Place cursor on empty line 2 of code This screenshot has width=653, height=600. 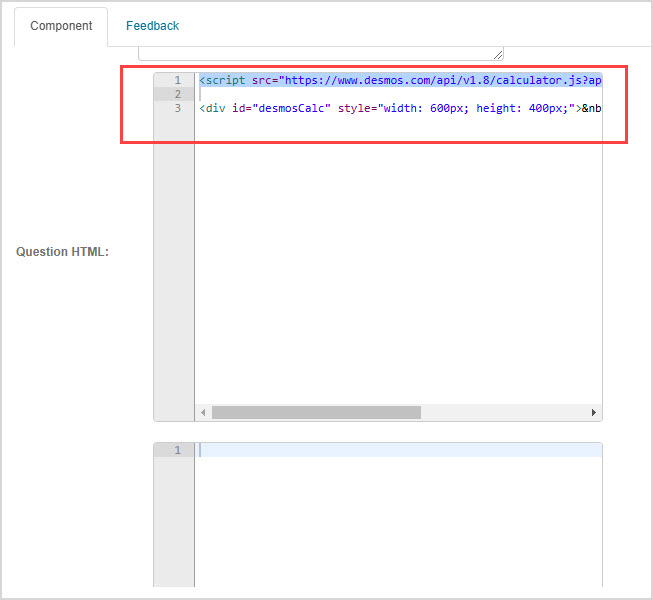400,94
